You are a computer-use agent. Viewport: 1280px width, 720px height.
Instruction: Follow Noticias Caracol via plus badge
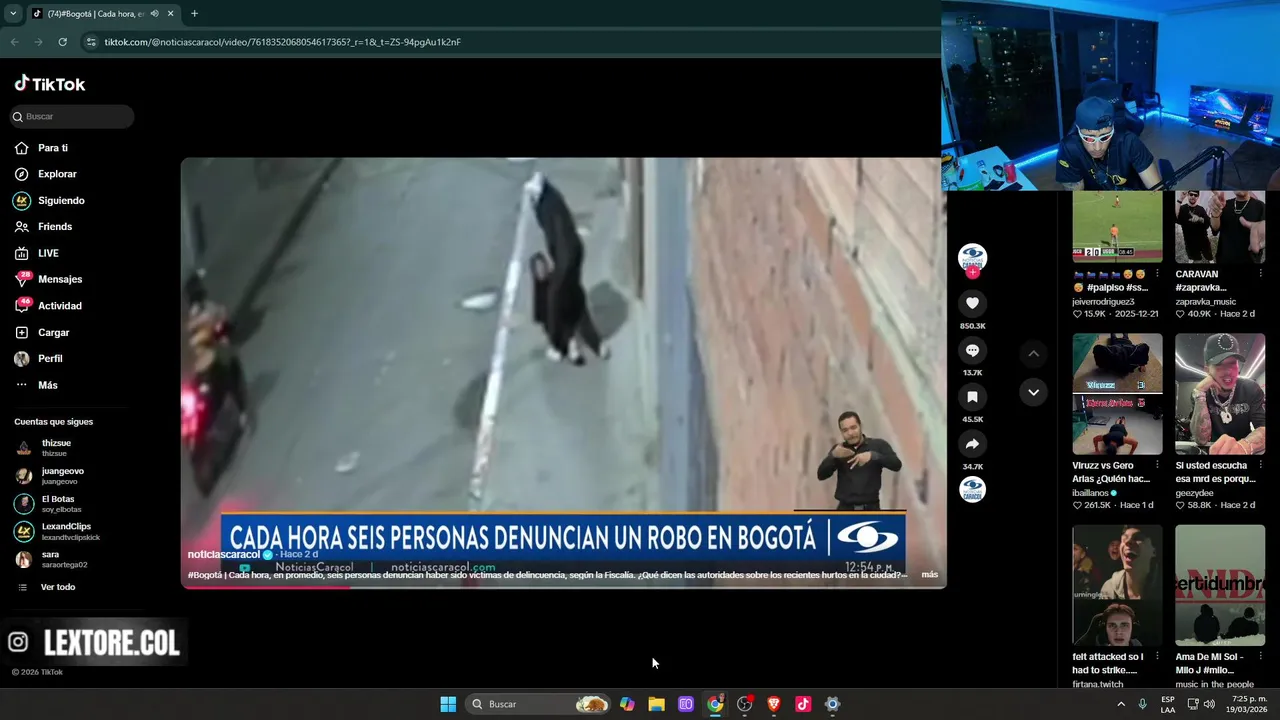[x=972, y=272]
